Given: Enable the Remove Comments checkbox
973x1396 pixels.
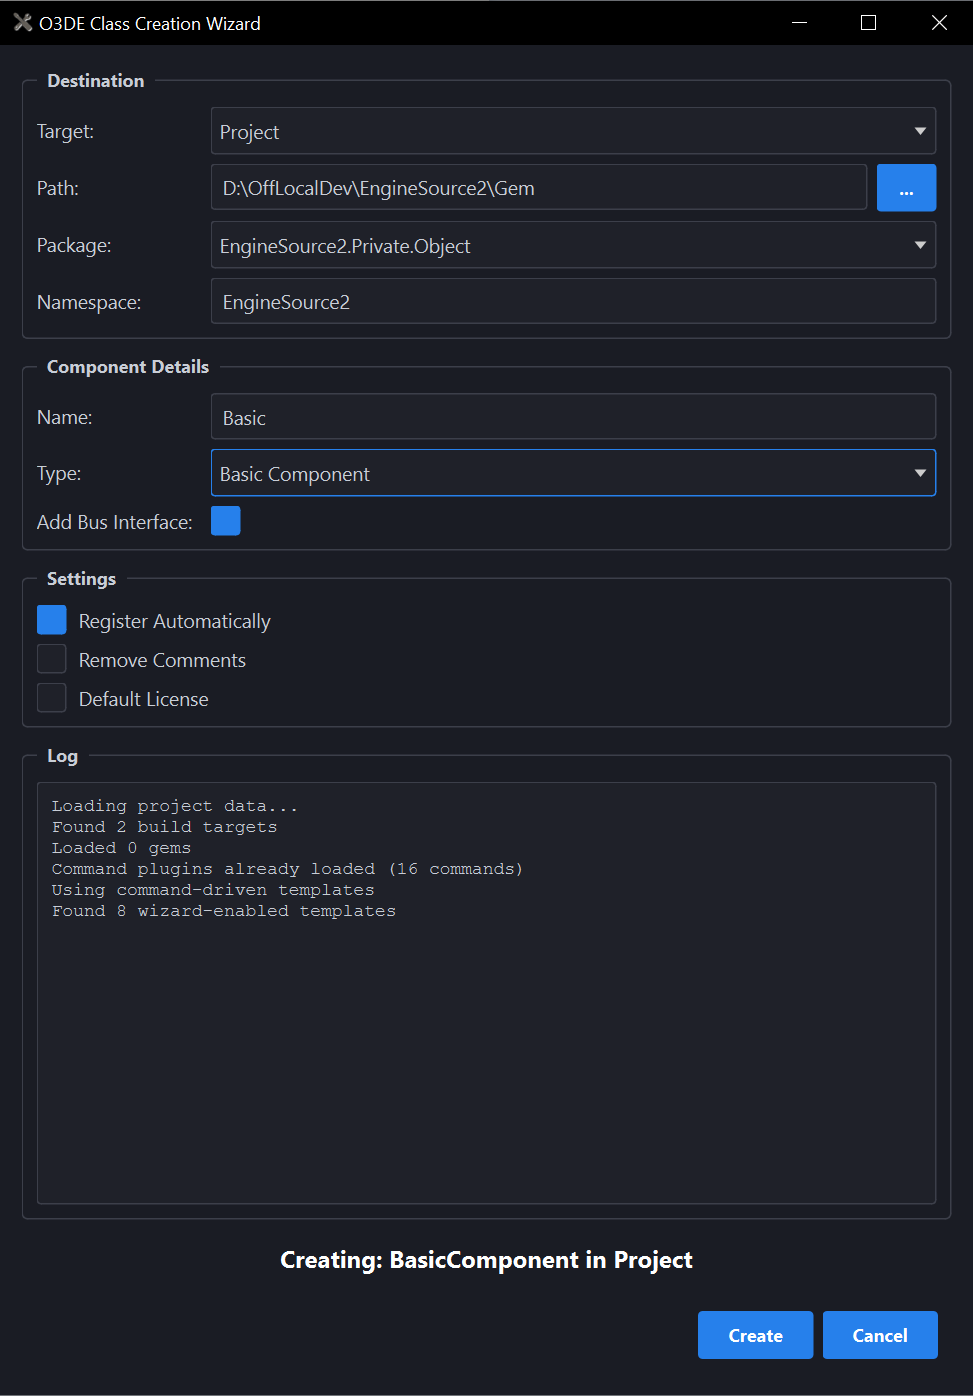Looking at the screenshot, I should point(52,659).
